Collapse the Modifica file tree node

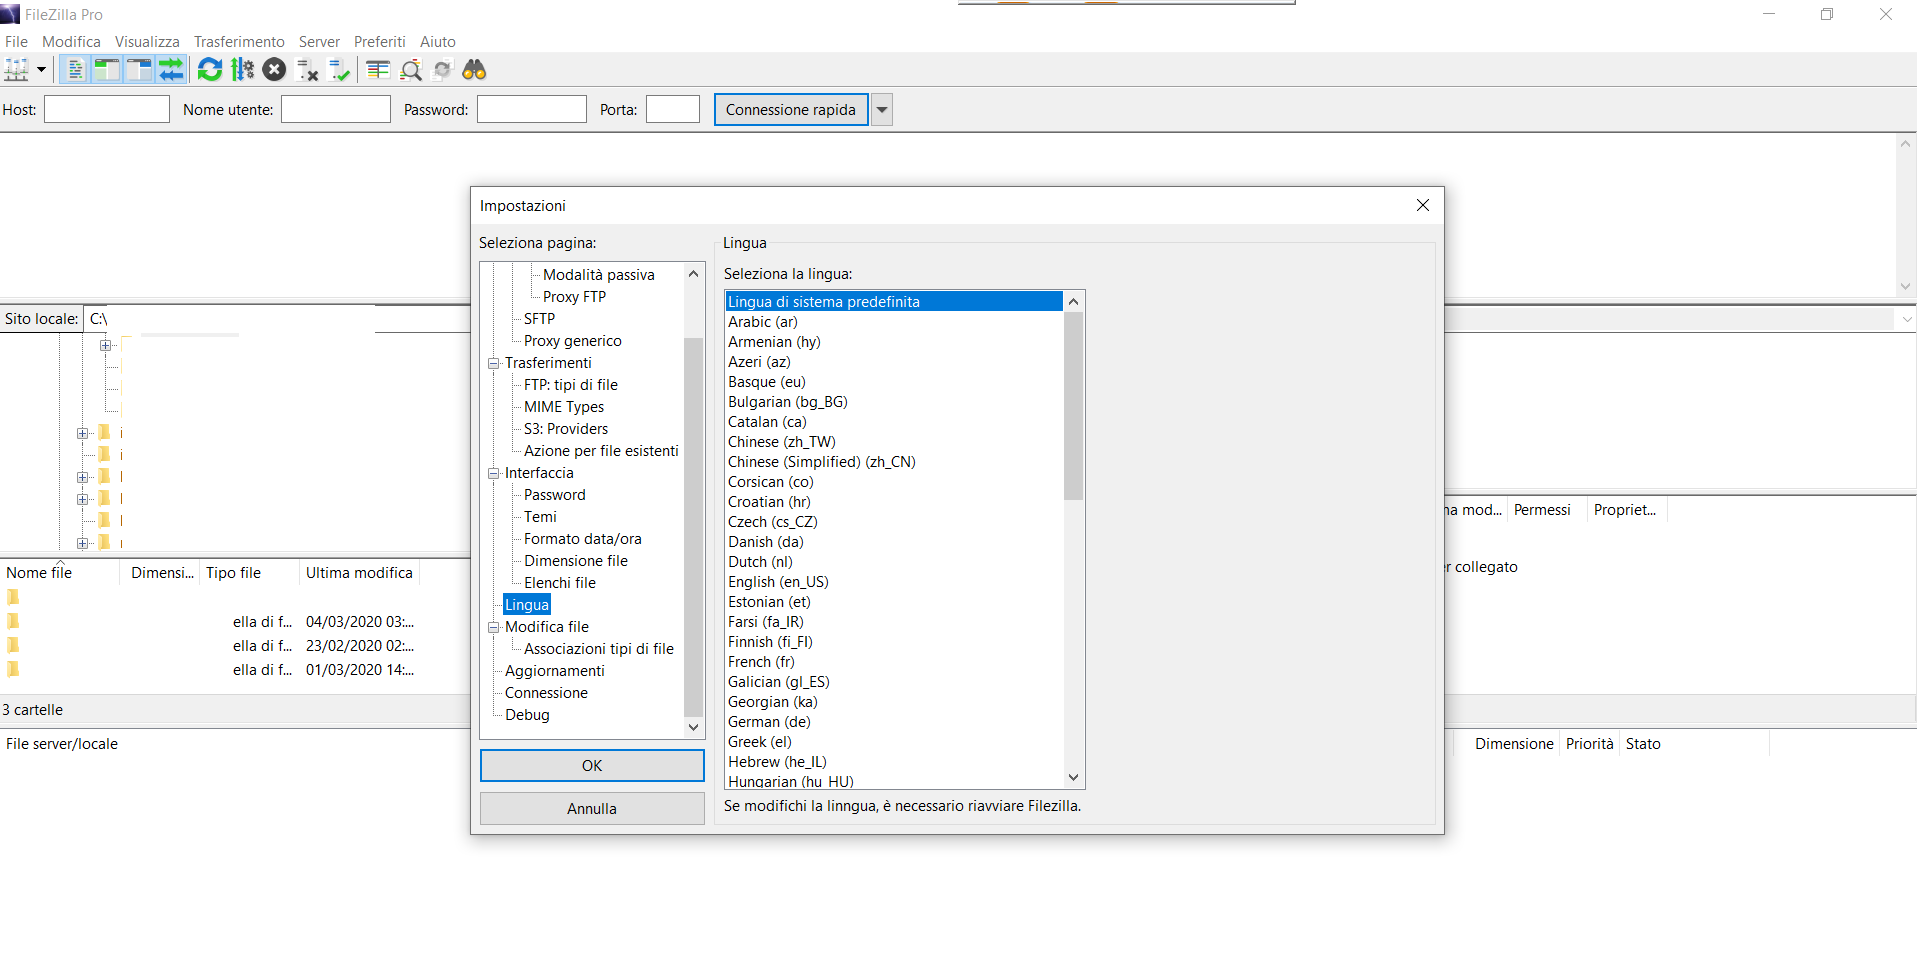point(494,627)
